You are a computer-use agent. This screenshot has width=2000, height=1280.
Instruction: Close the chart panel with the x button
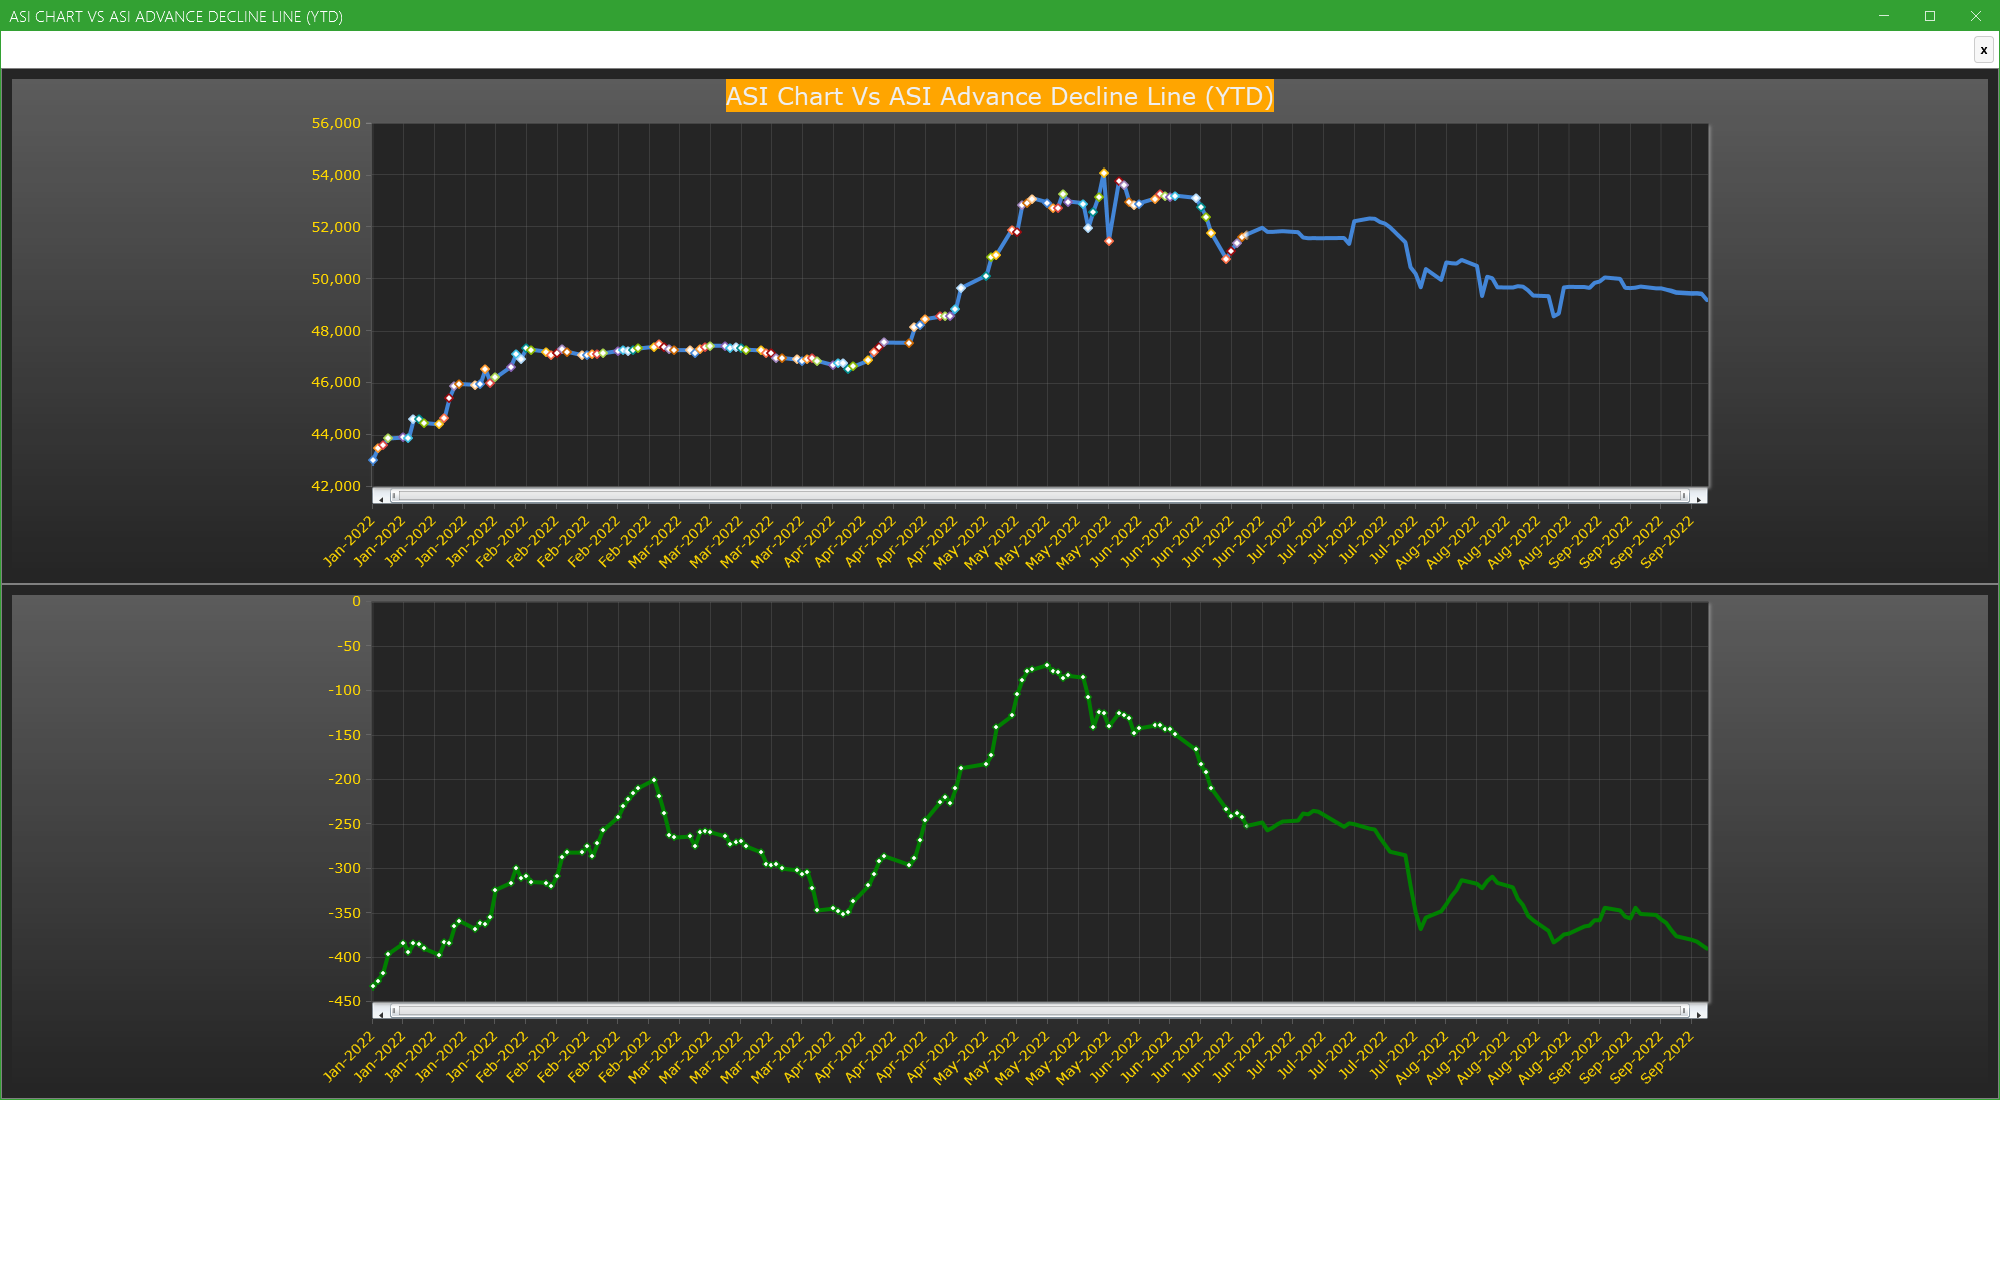click(x=1983, y=50)
